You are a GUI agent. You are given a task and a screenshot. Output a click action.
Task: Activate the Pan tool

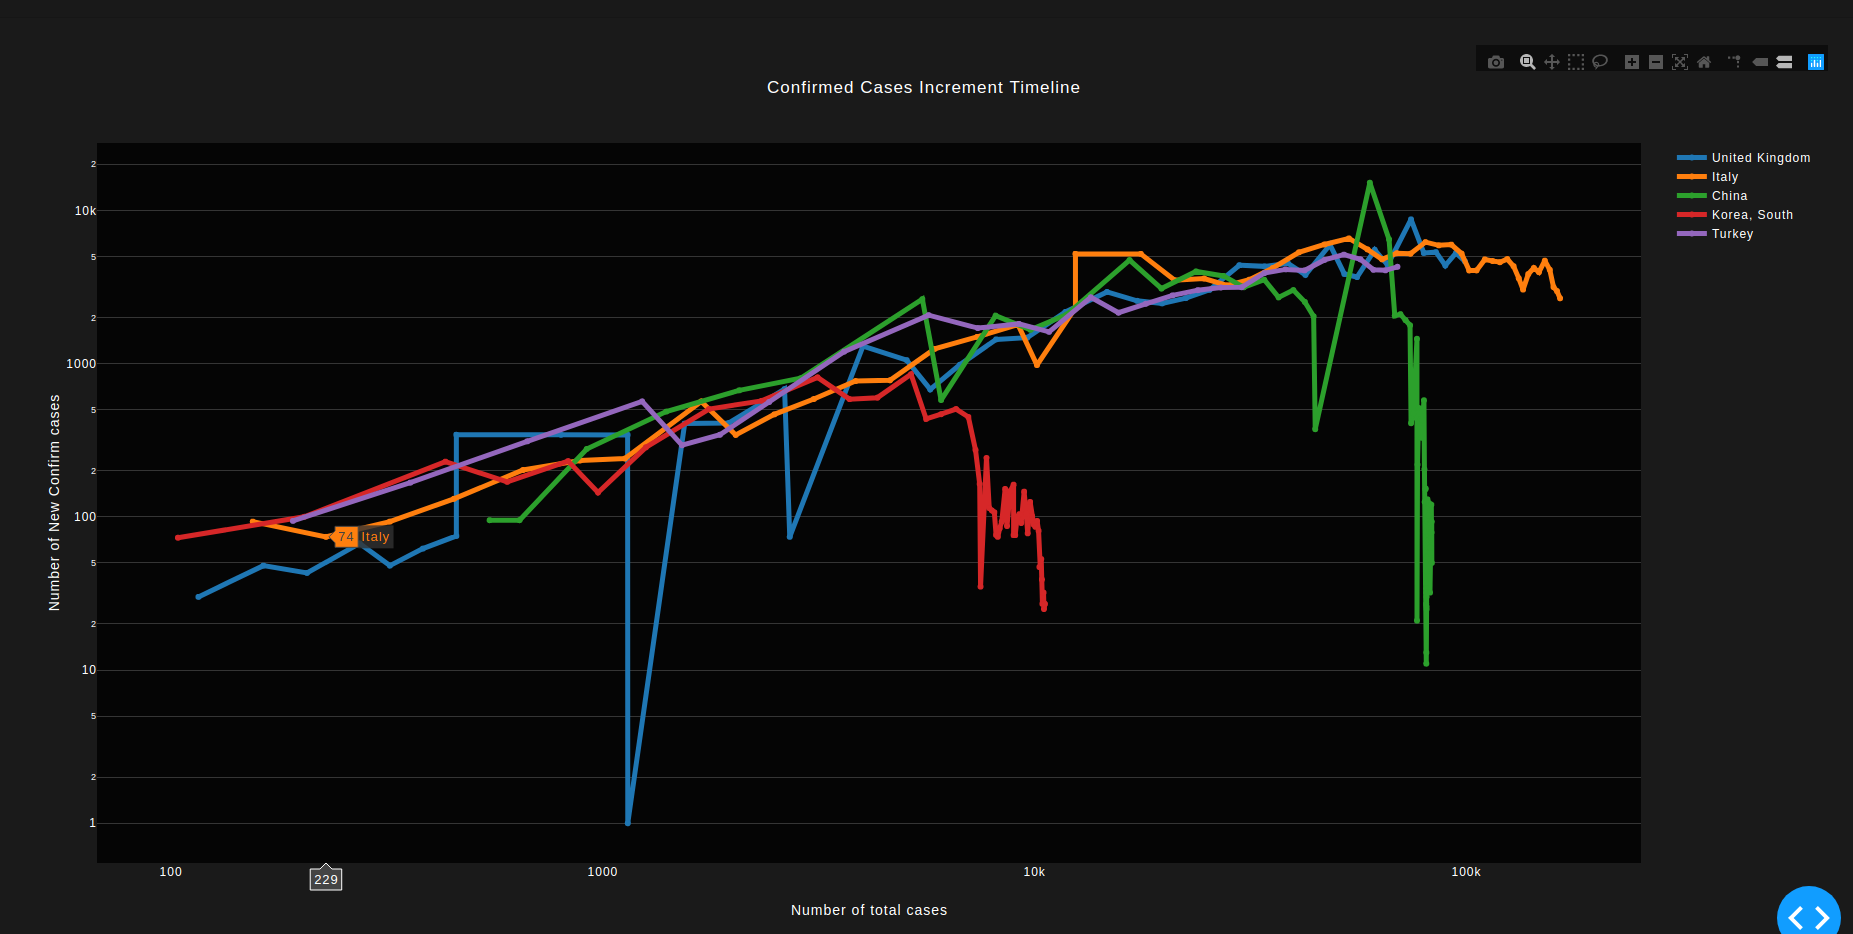pyautogui.click(x=1551, y=62)
